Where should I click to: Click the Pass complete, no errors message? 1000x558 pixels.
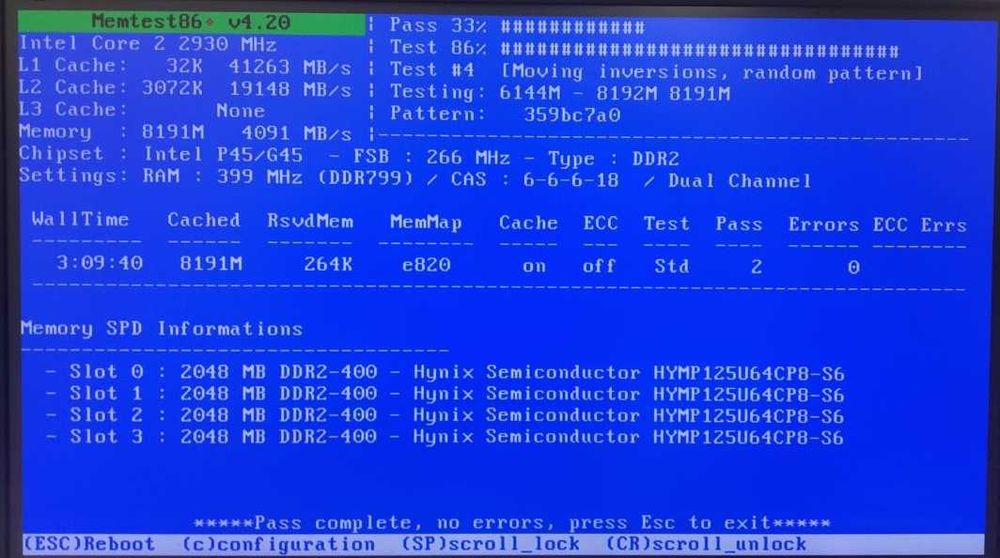click(x=512, y=524)
